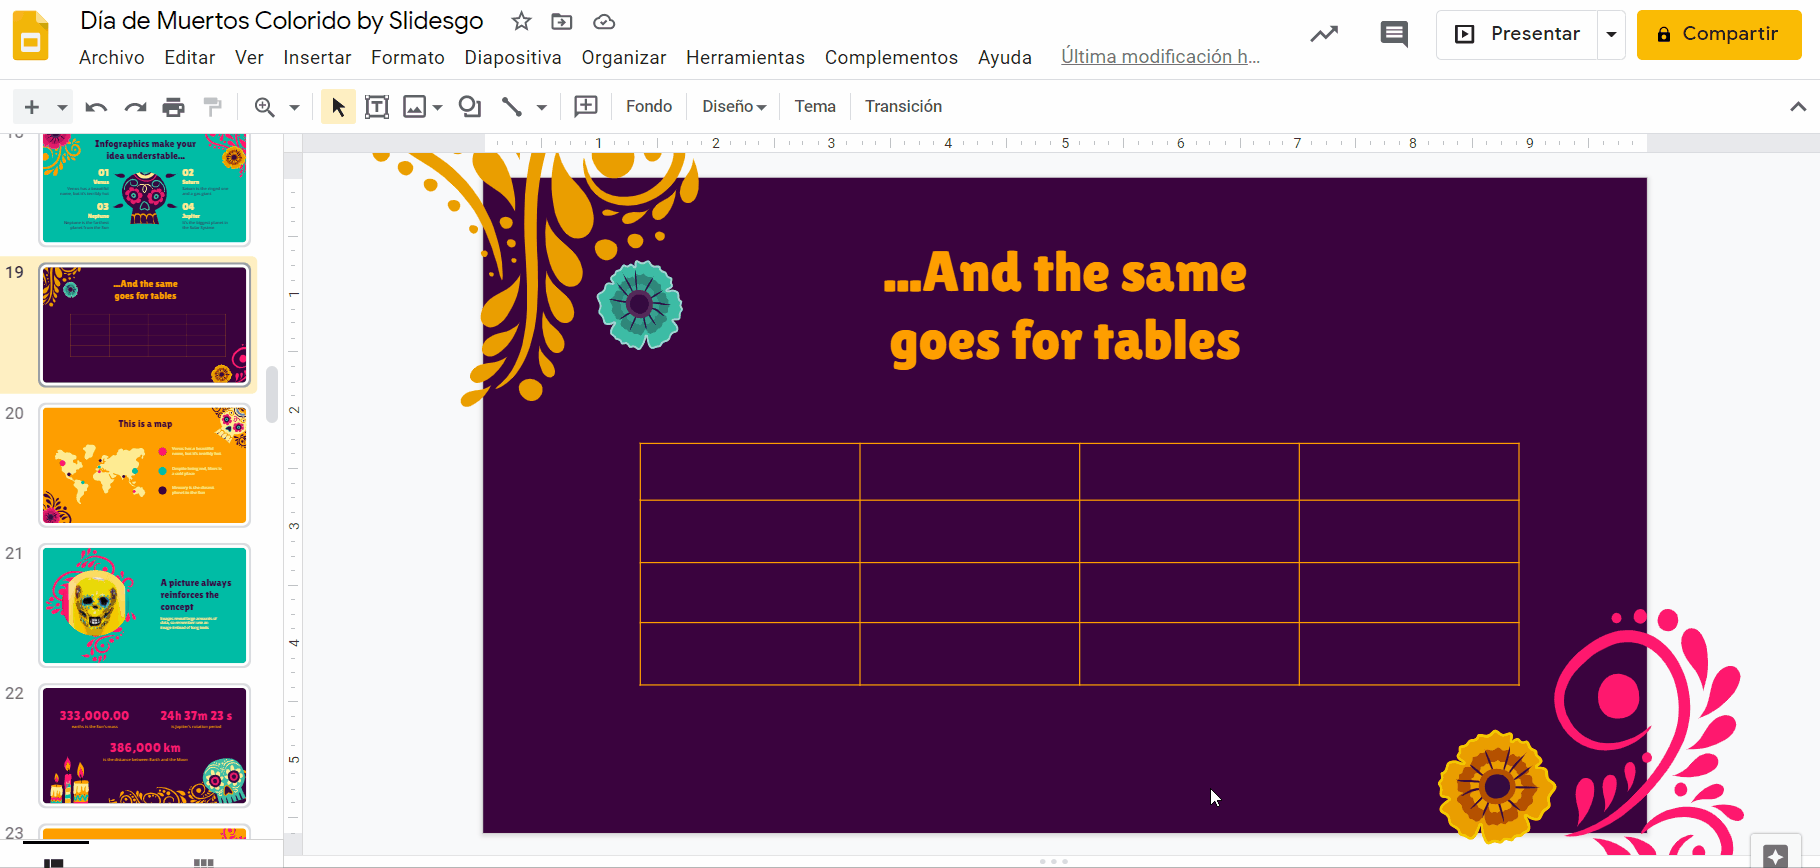Click the Compartir button
1820x868 pixels.
pyautogui.click(x=1718, y=34)
